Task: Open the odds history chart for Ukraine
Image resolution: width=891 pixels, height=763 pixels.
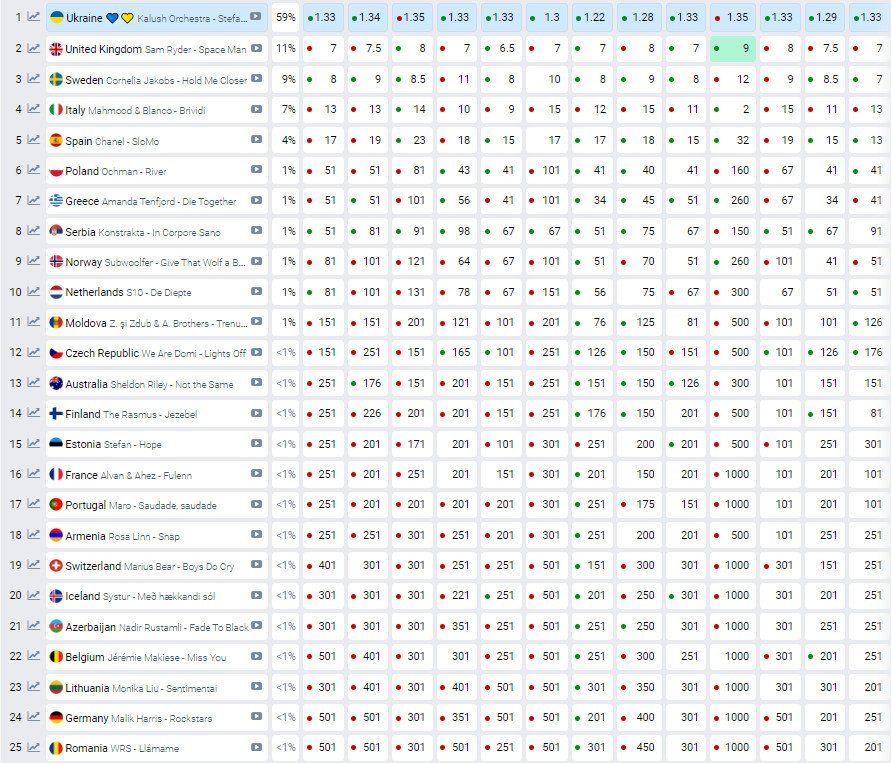Action: click(x=34, y=17)
